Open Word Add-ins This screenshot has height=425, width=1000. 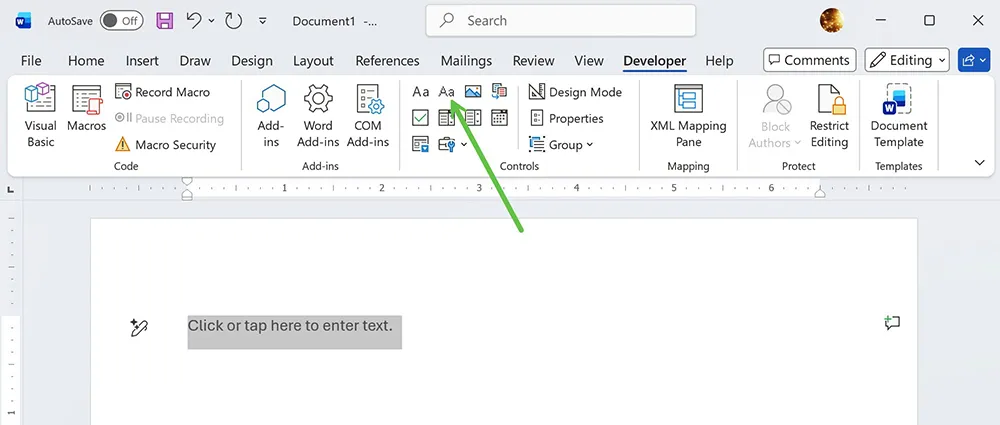point(318,116)
